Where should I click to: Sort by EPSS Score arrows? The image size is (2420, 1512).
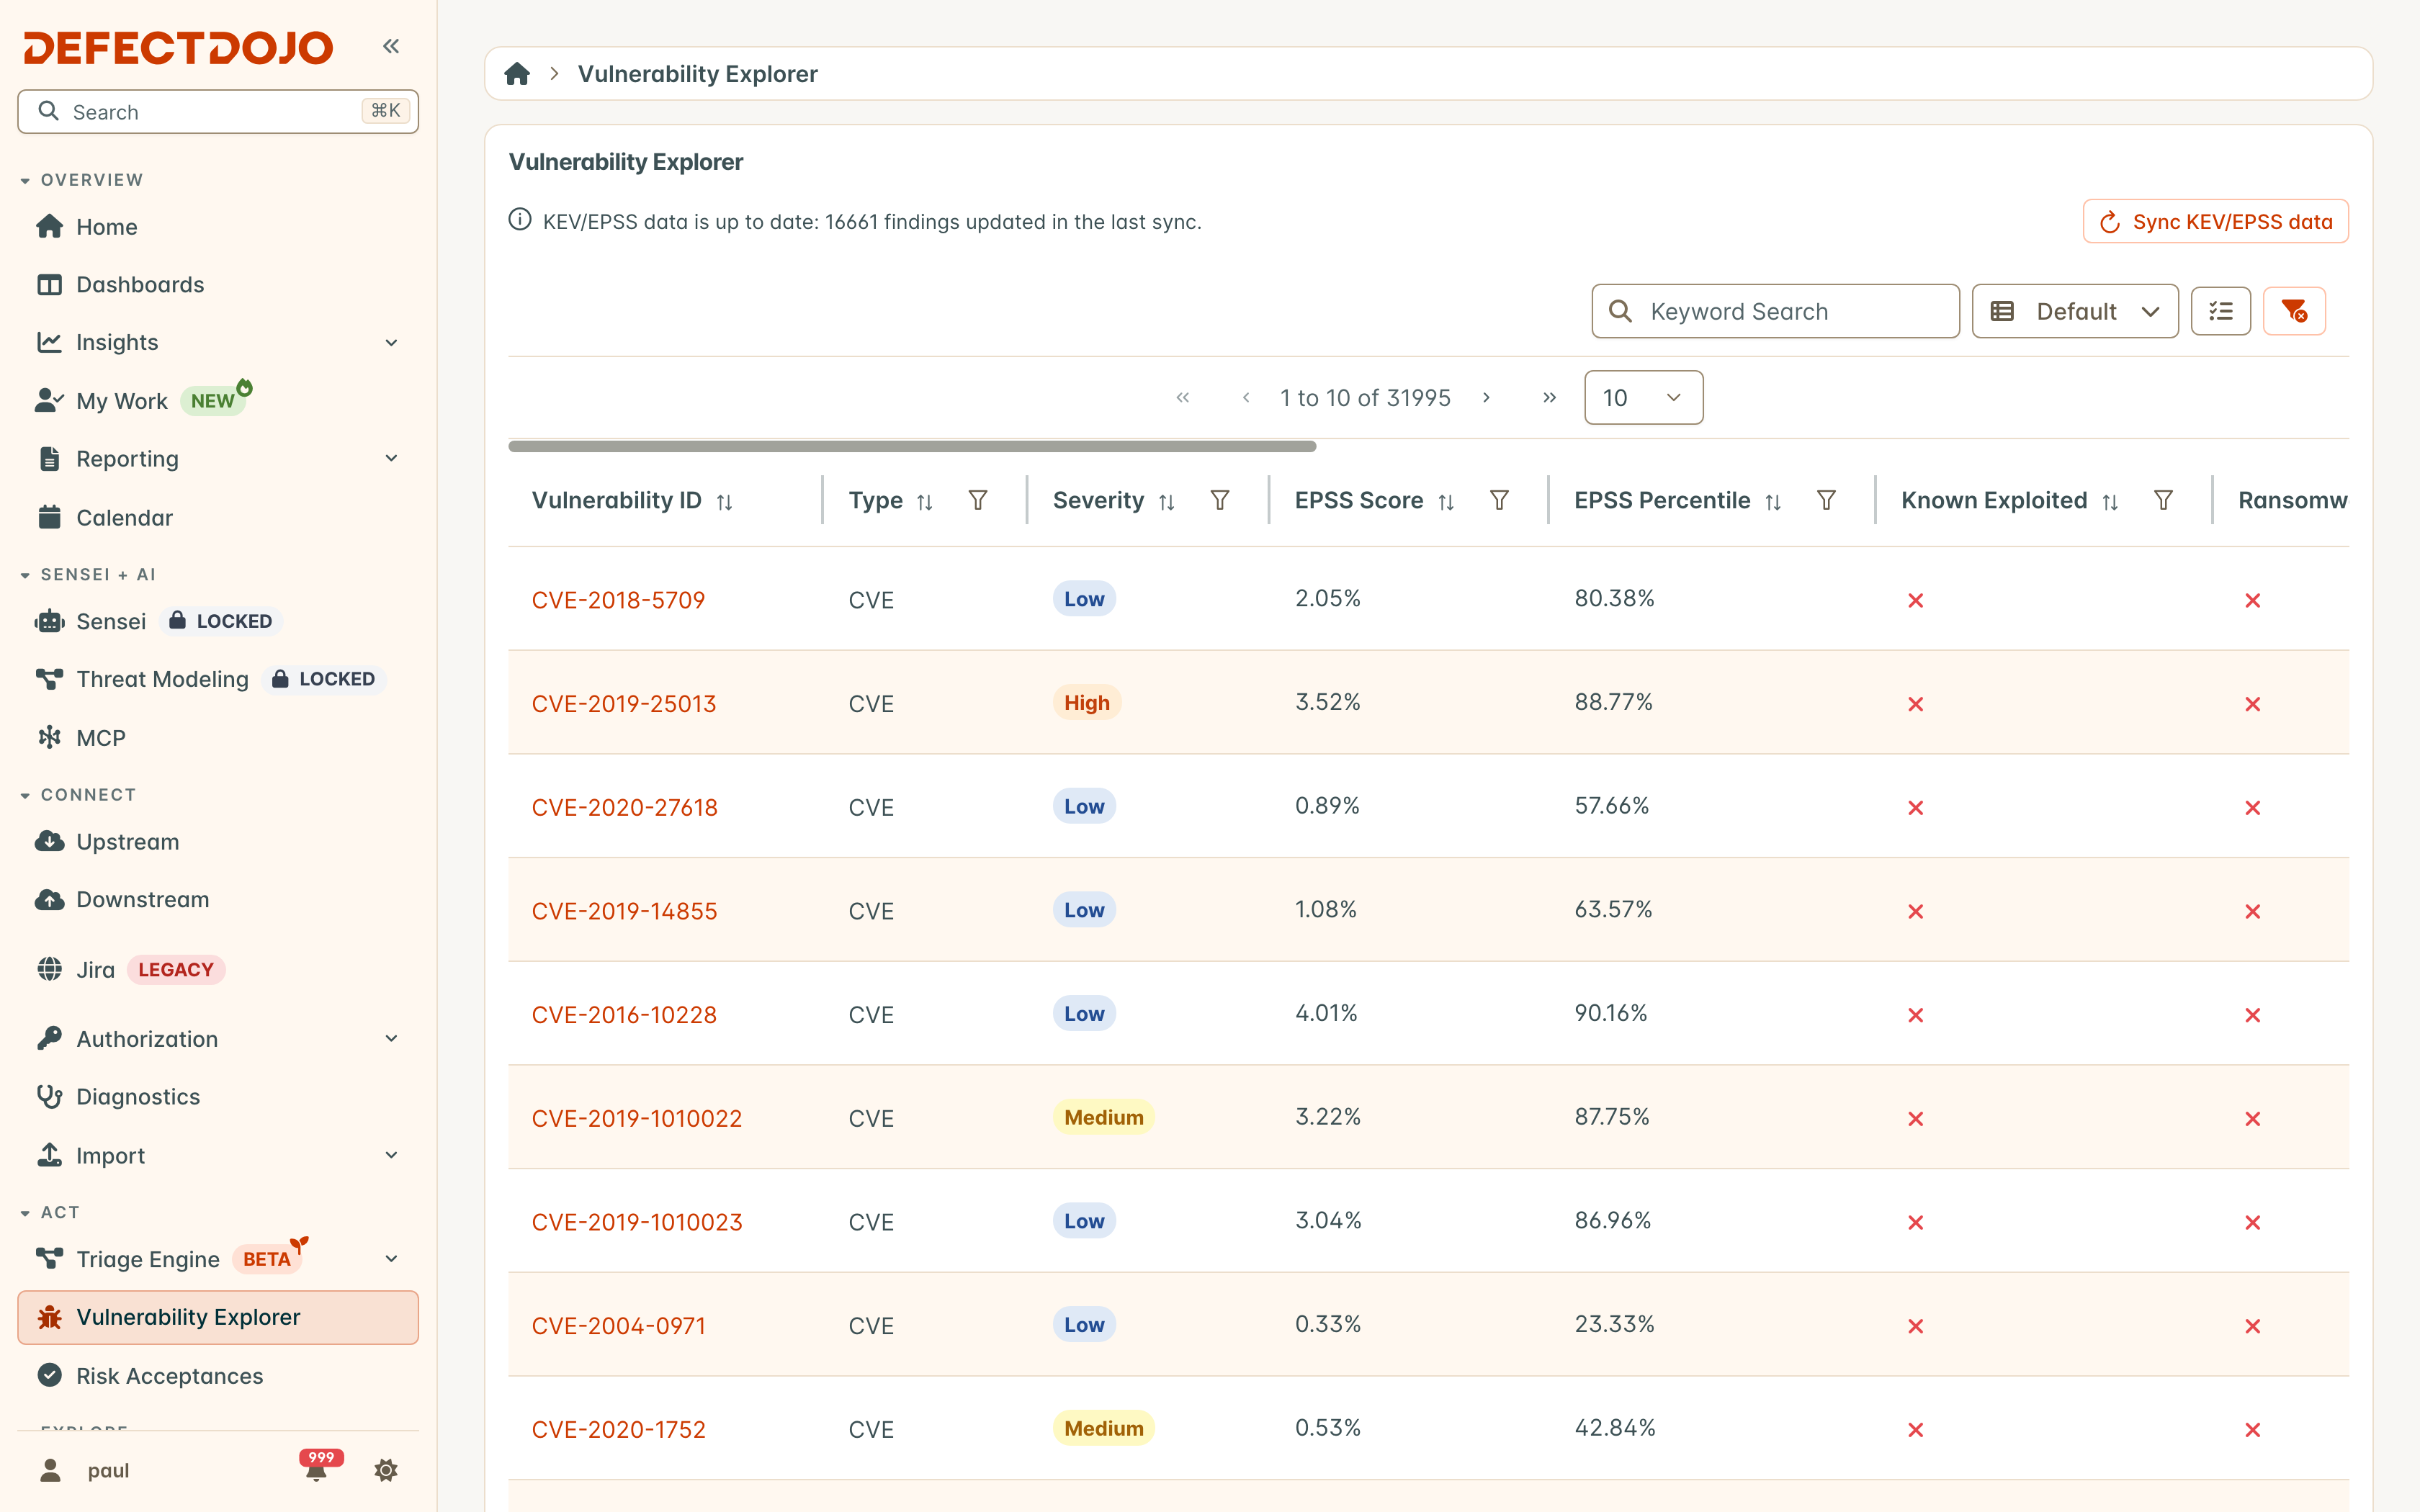click(x=1446, y=502)
